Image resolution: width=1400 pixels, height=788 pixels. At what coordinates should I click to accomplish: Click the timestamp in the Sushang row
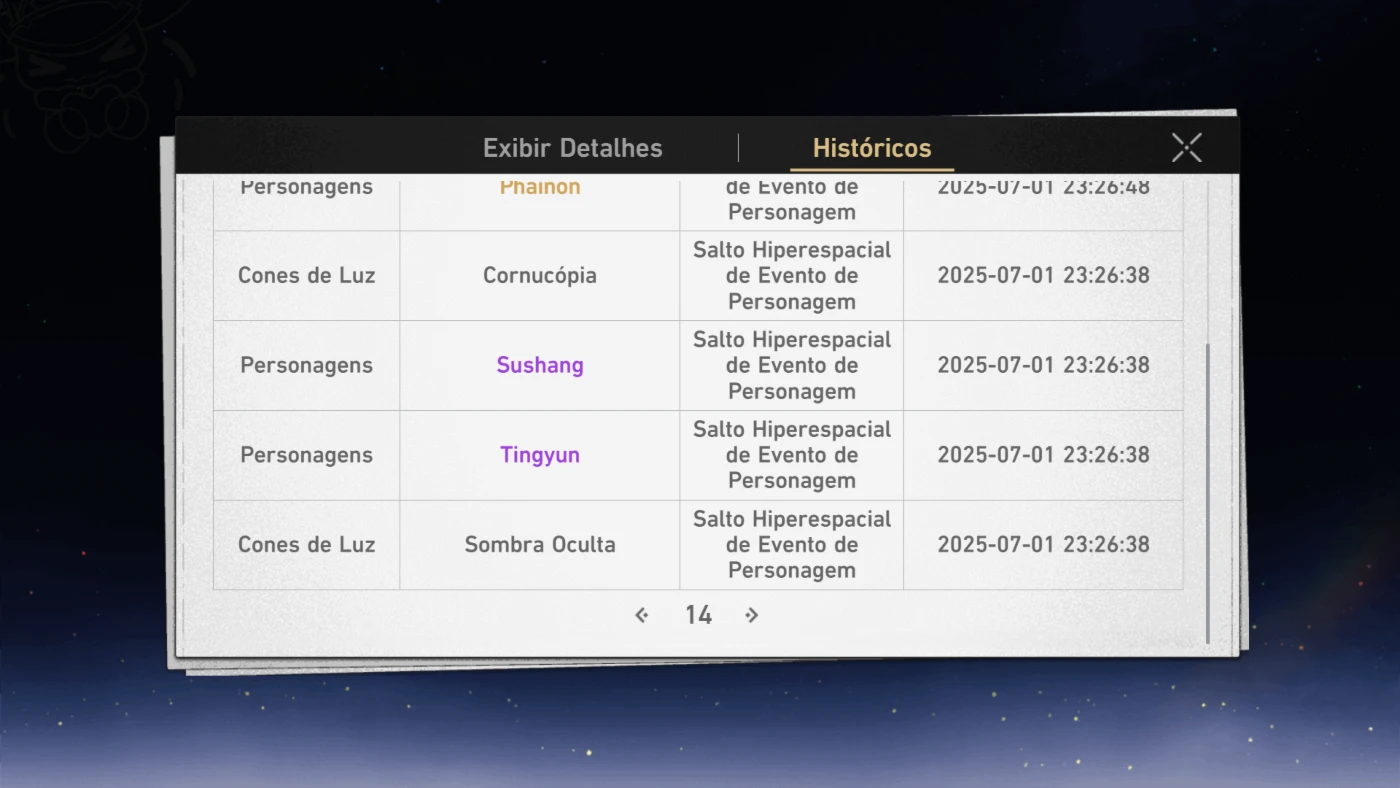(1043, 365)
